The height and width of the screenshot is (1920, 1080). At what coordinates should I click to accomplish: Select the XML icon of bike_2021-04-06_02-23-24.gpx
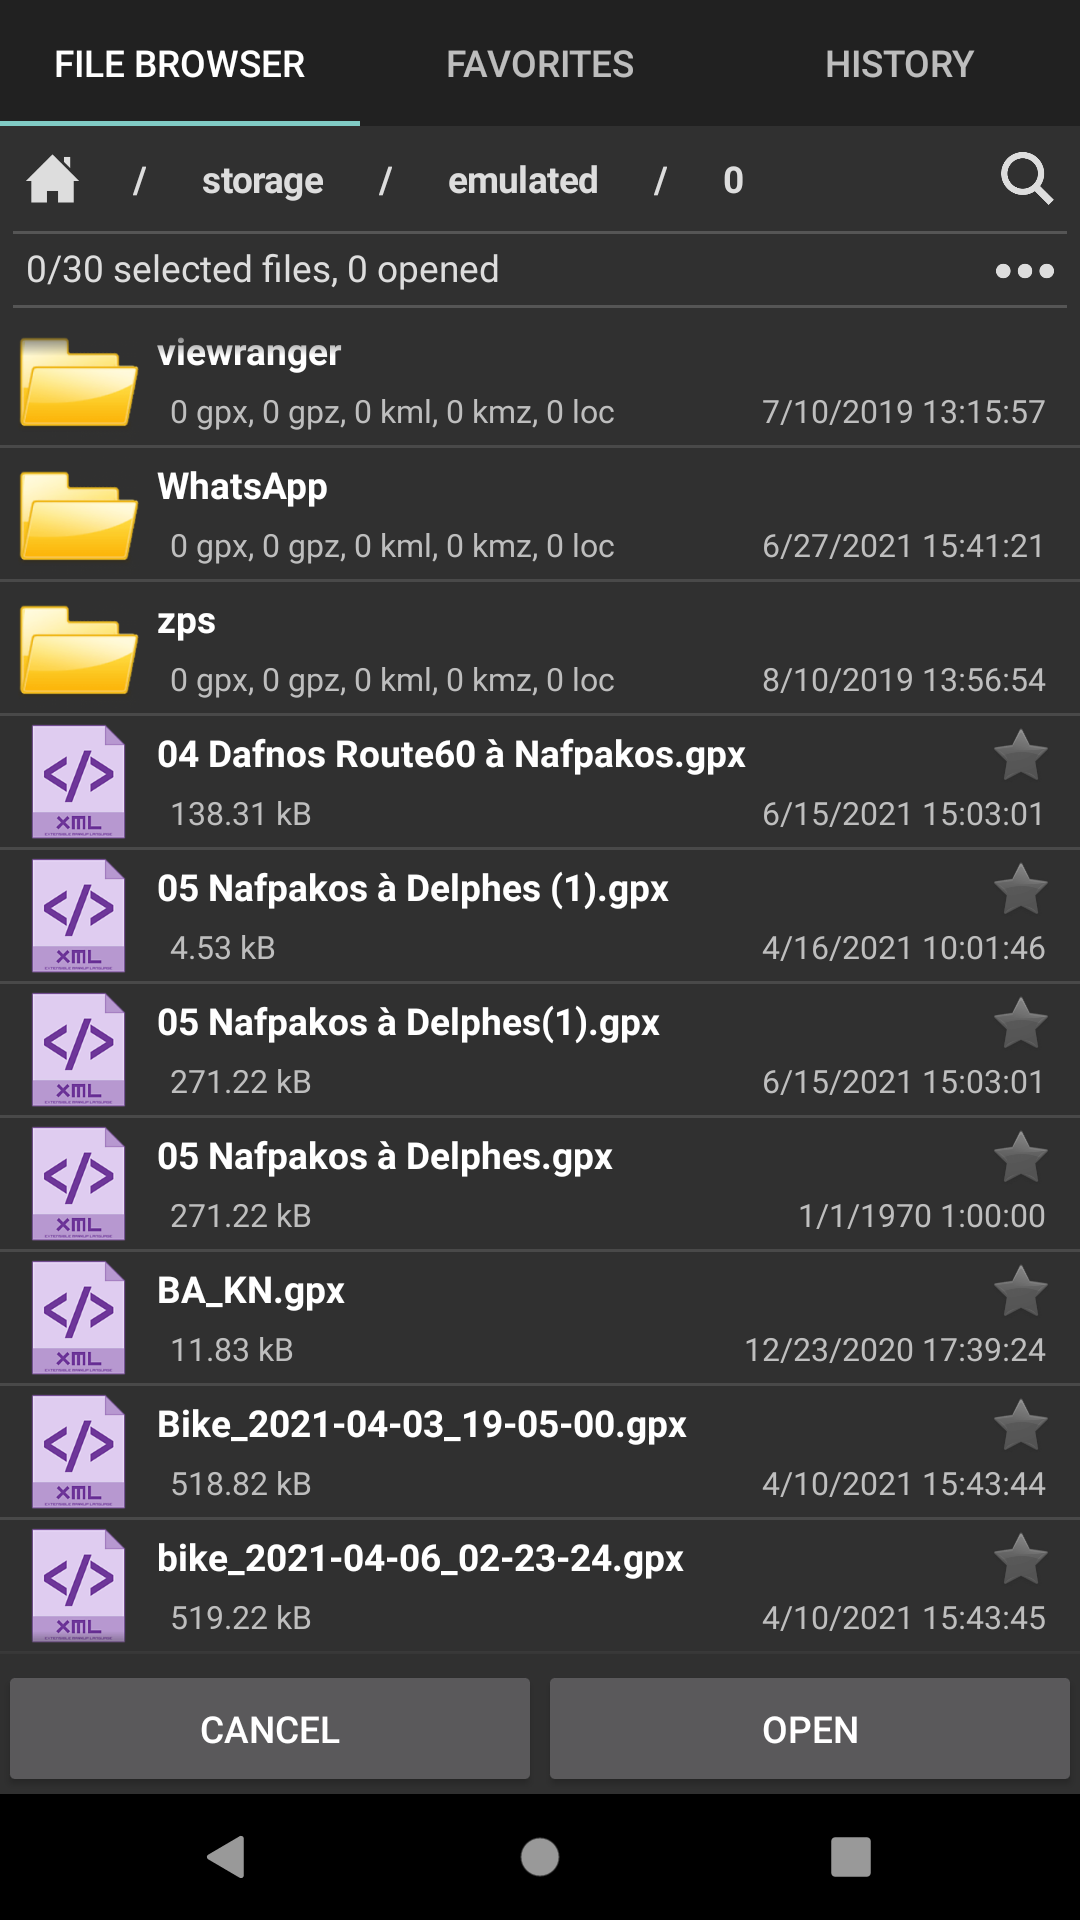tap(78, 1586)
